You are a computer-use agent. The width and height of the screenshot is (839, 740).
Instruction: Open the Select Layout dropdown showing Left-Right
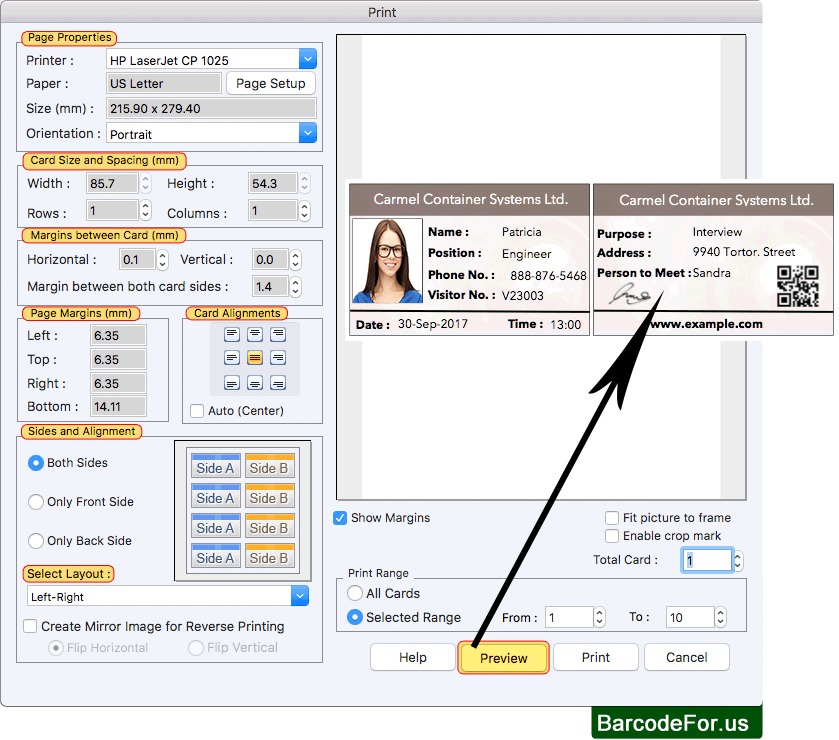click(x=299, y=595)
